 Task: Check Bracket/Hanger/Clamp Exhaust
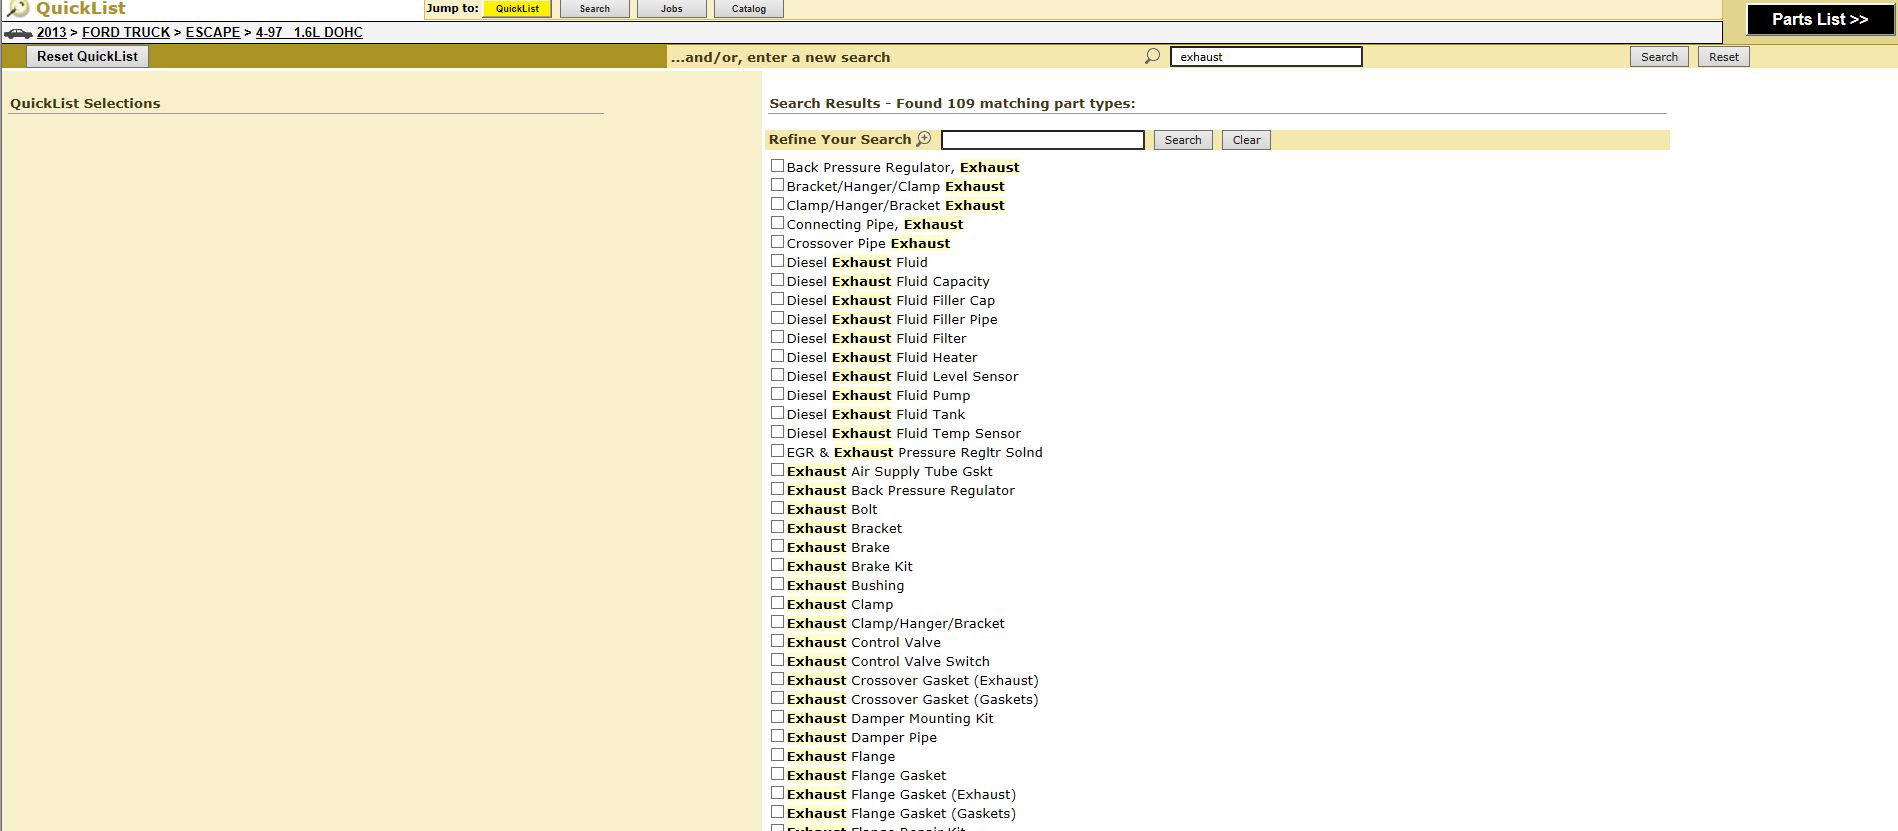tap(777, 185)
